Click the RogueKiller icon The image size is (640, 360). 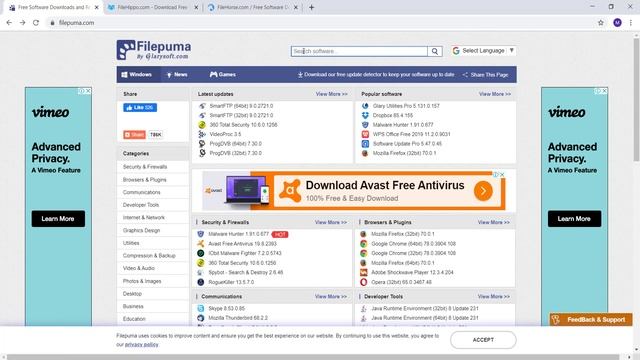(200, 282)
